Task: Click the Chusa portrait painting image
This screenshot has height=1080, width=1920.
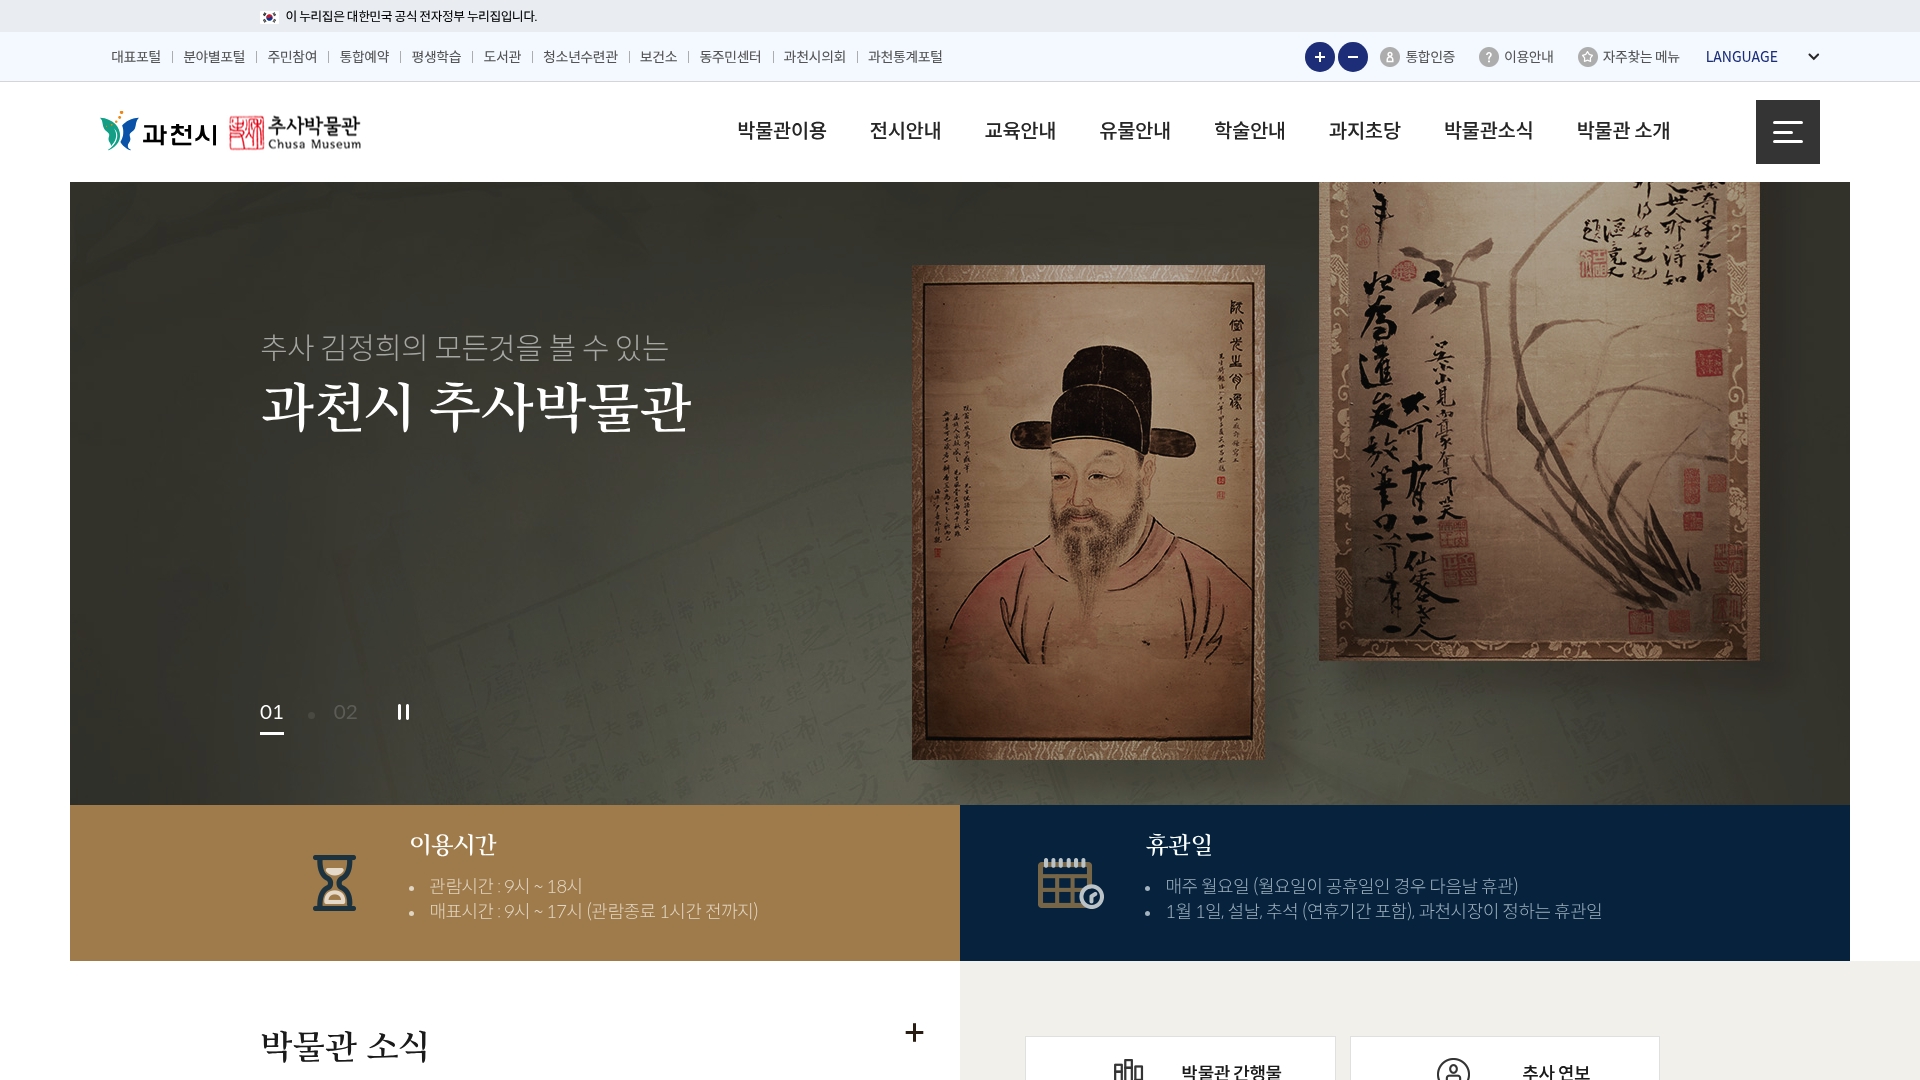Action: [x=1088, y=512]
